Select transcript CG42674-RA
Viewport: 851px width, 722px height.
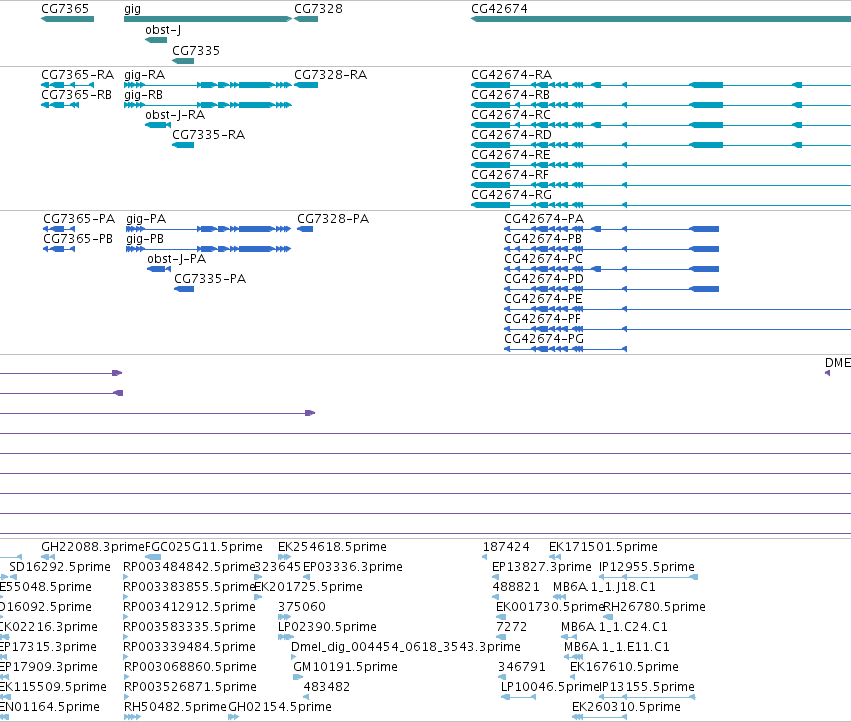[x=661, y=85]
